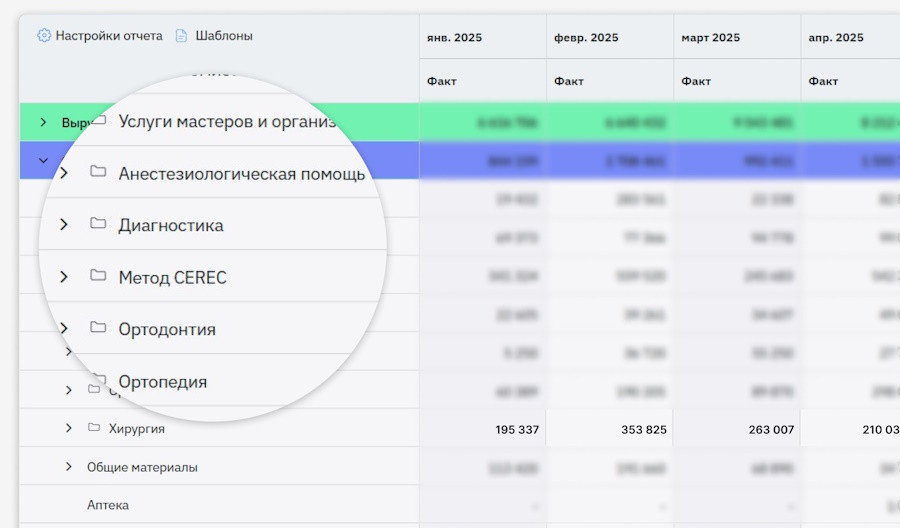Expand the green Выручка row

43,122
